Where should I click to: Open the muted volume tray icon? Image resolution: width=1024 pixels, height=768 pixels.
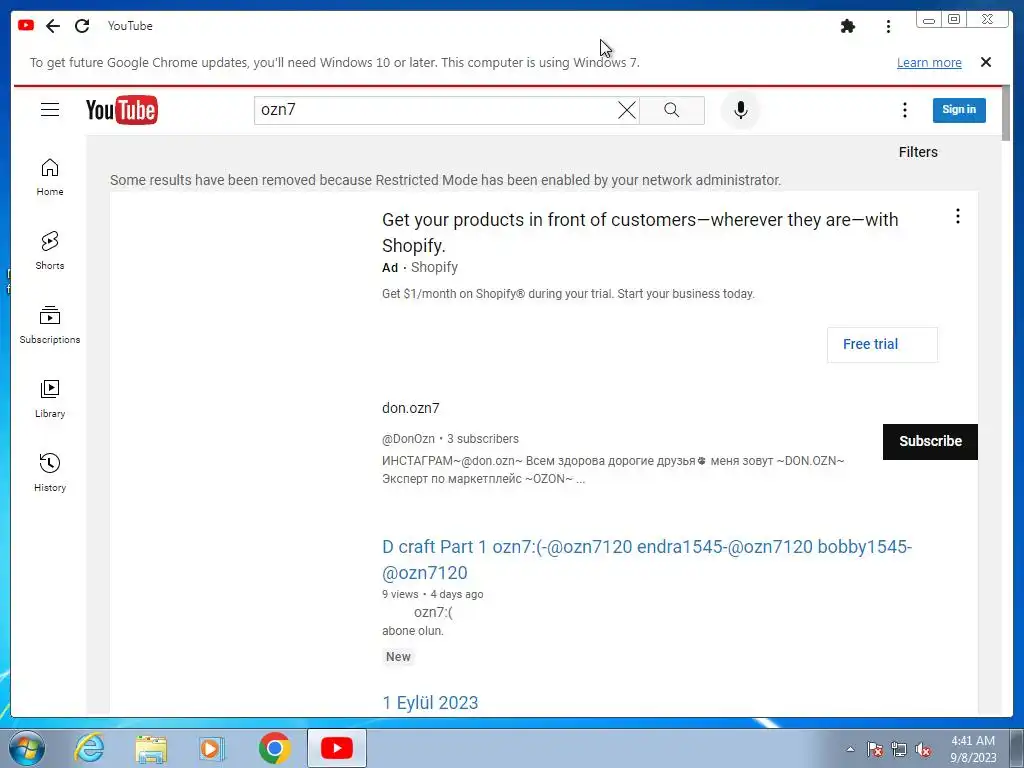pos(923,749)
